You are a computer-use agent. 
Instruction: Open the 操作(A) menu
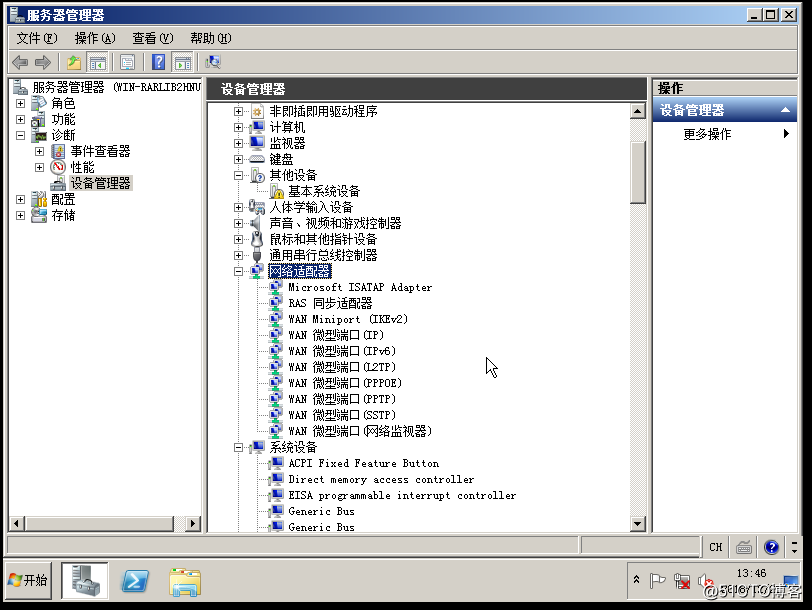(95, 38)
